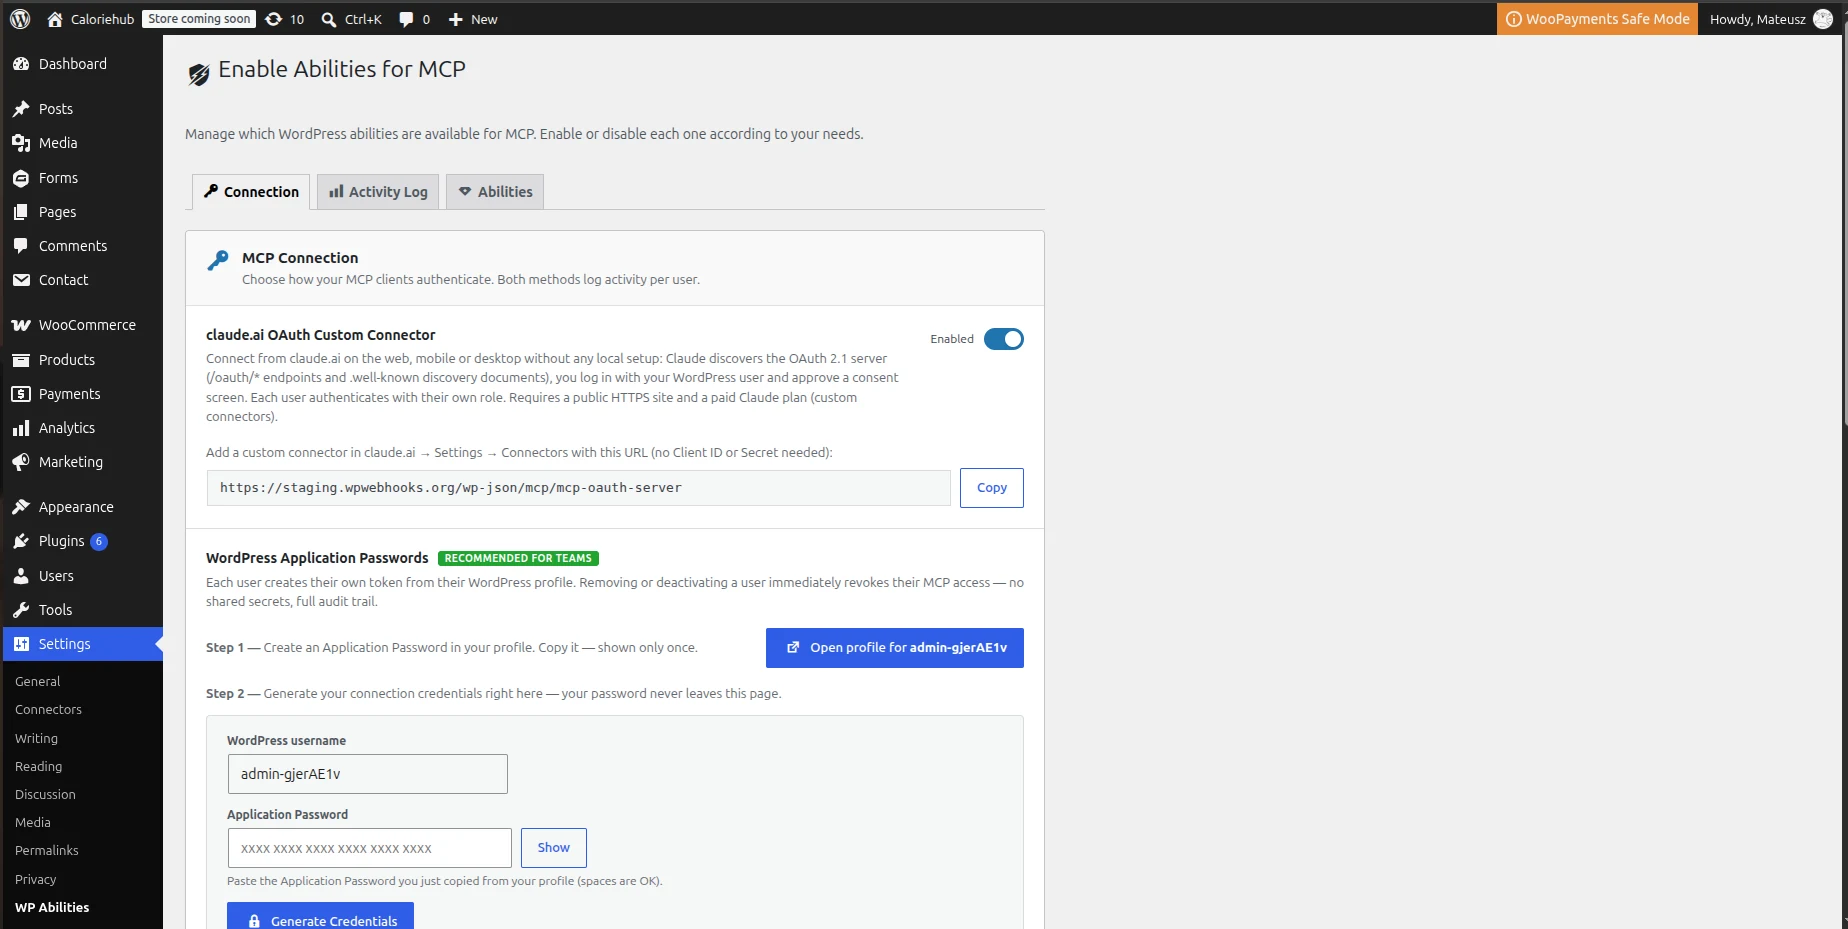Open General settings submenu
The image size is (1848, 929).
(x=38, y=681)
